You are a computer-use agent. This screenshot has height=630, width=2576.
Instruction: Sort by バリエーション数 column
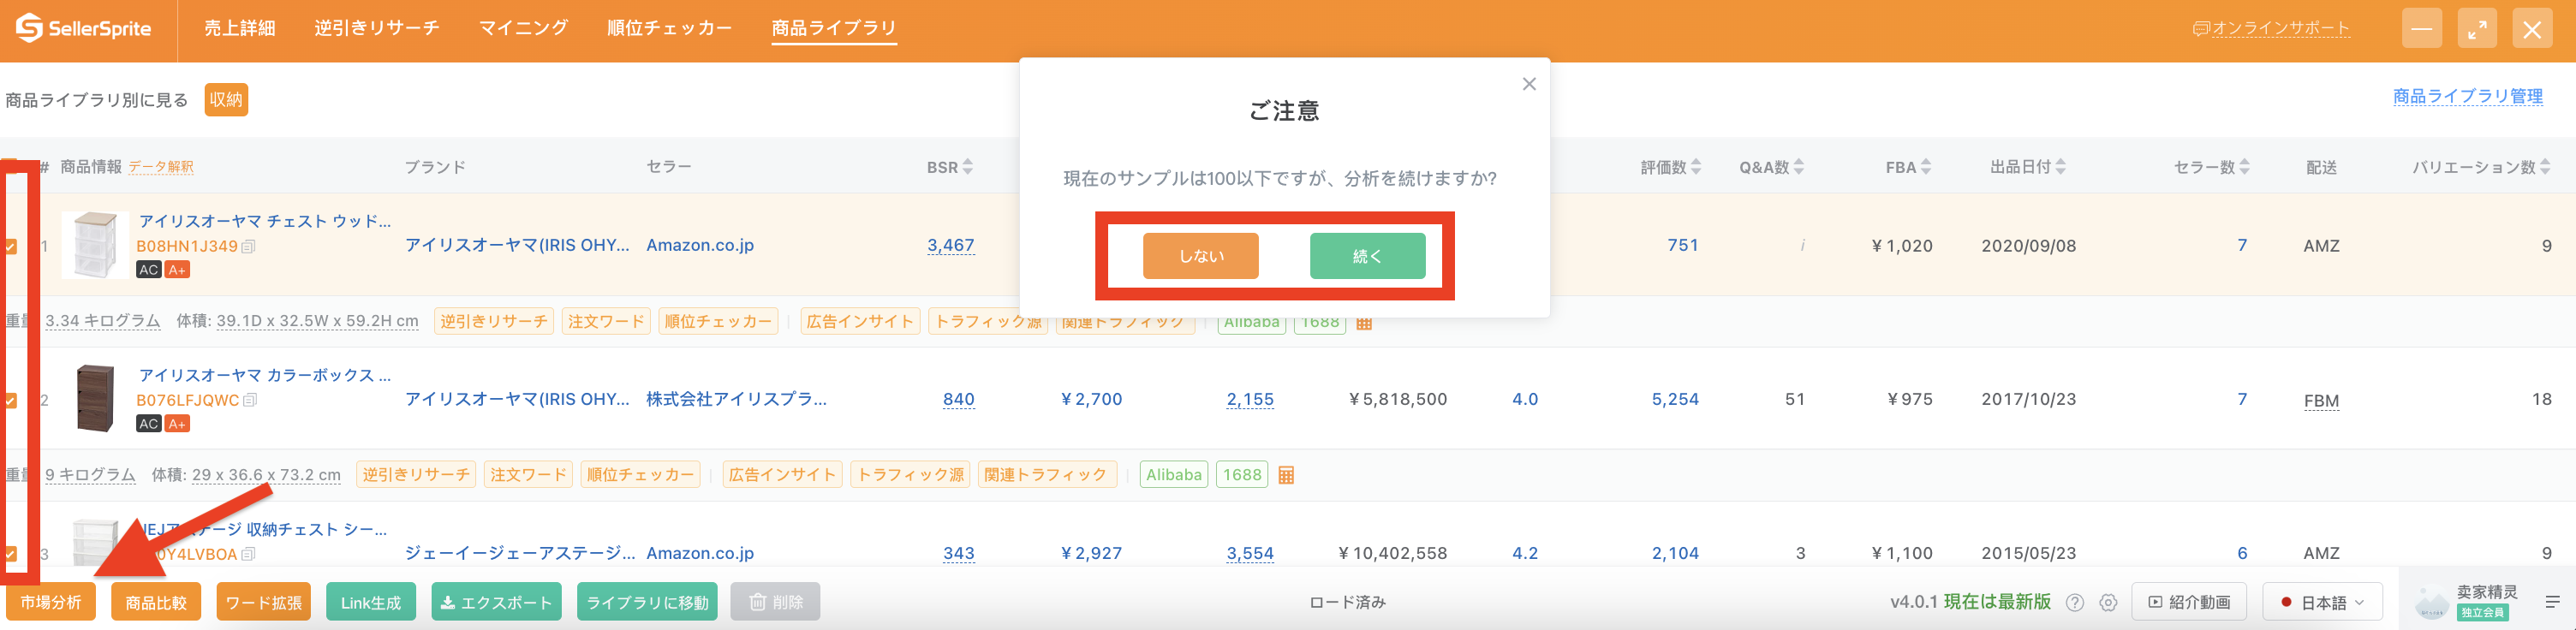2545,167
